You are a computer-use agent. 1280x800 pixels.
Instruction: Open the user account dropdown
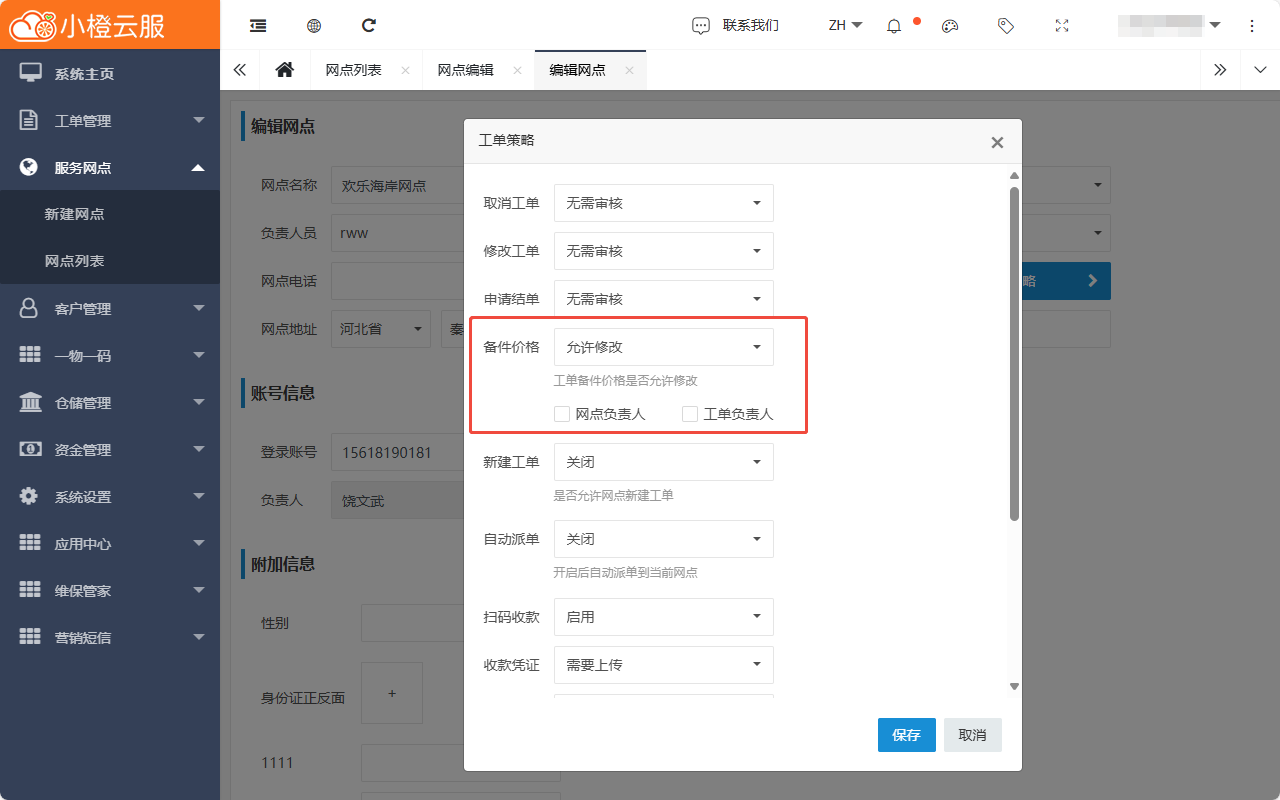click(1169, 25)
